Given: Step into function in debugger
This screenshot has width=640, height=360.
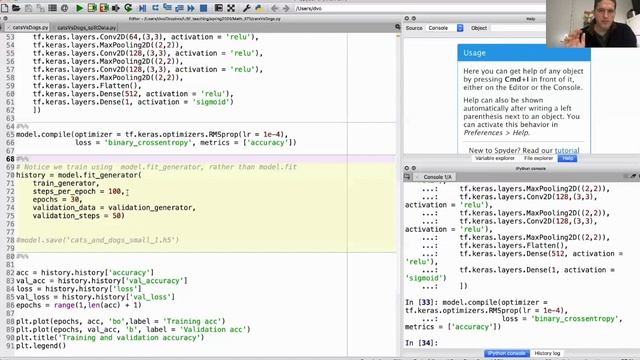Looking at the screenshot, I should pos(167,8).
